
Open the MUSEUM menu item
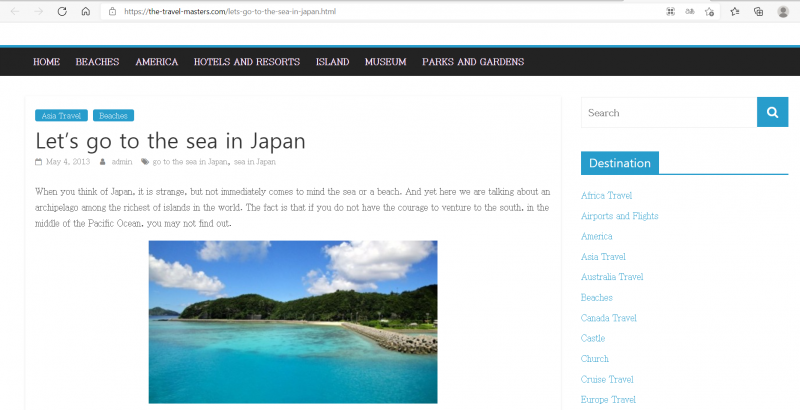385,62
